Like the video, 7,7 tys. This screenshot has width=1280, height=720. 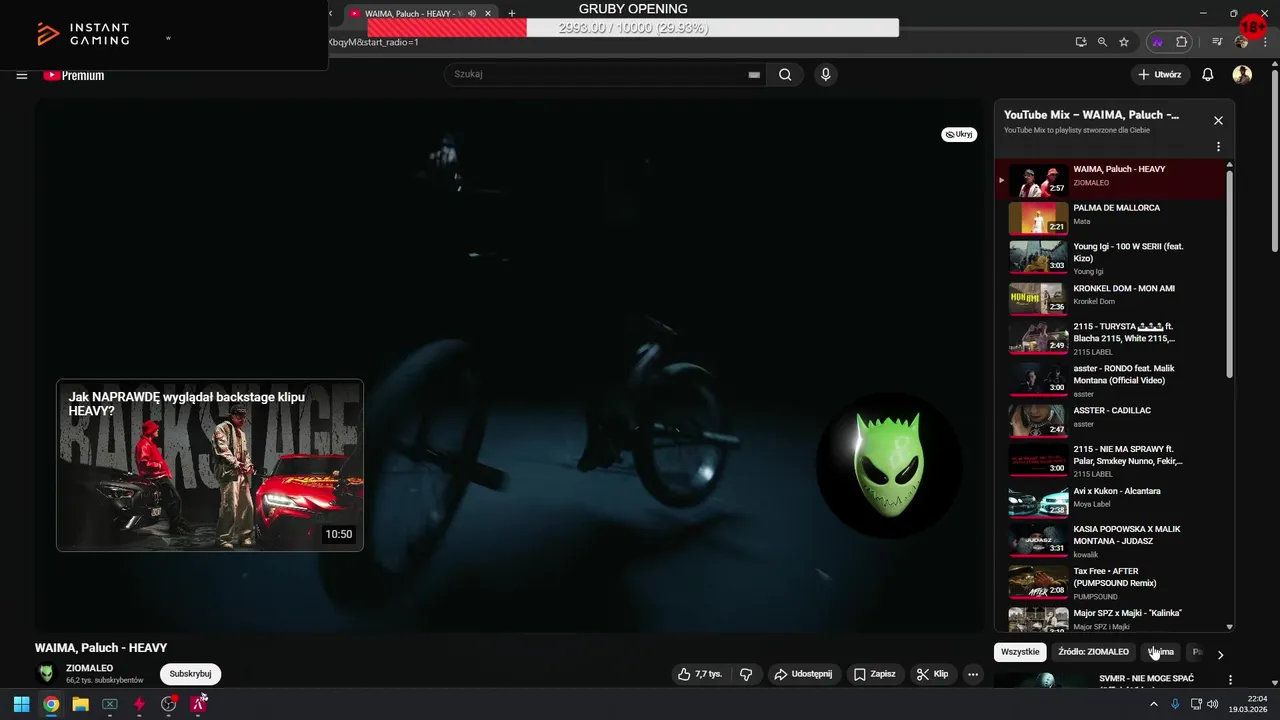point(700,674)
